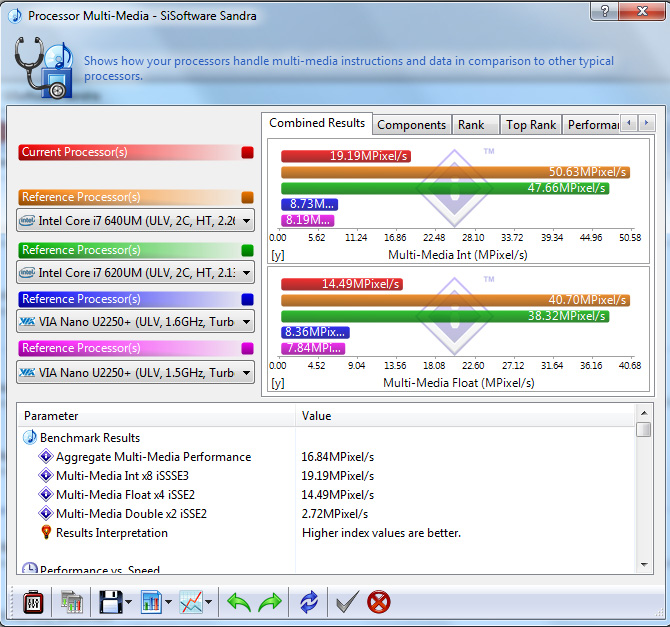Open the Top Rank tab
670x627 pixels.
pyautogui.click(x=531, y=125)
